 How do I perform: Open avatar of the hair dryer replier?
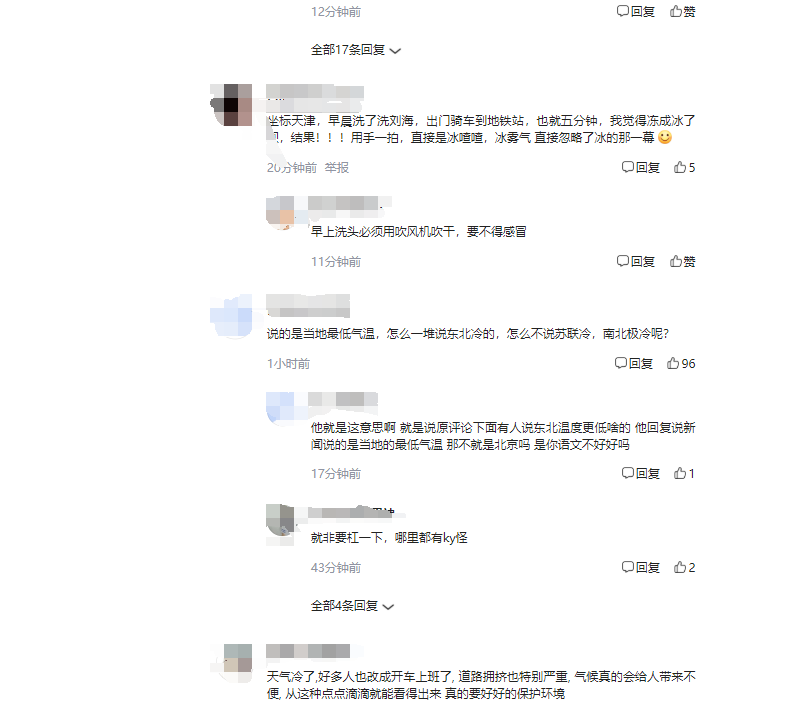pos(280,211)
